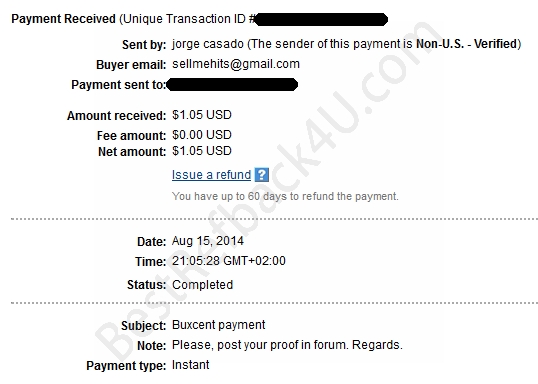Click the date Aug 15, 2014
Image resolution: width=538 pixels, height=384 pixels.
(x=208, y=241)
